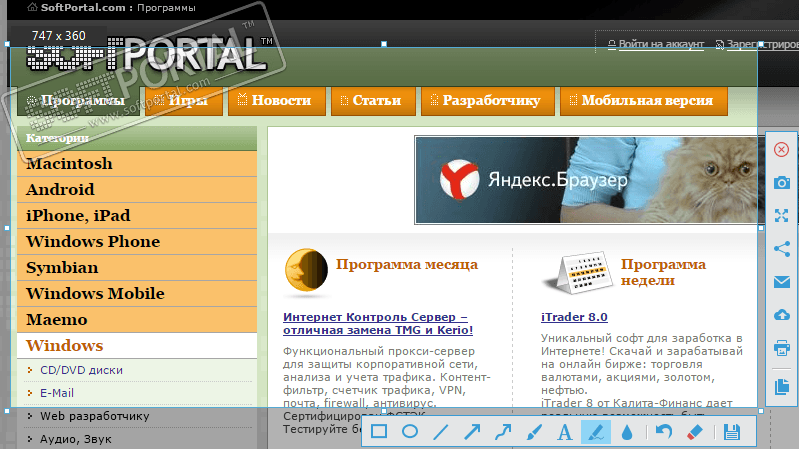Click the Программа месяца heading
Screen dimensions: 799x449
(x=407, y=265)
